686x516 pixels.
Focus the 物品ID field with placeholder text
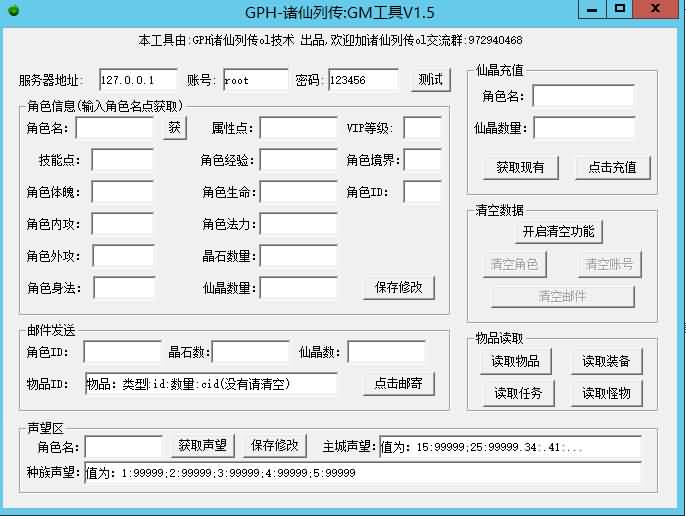[211, 384]
